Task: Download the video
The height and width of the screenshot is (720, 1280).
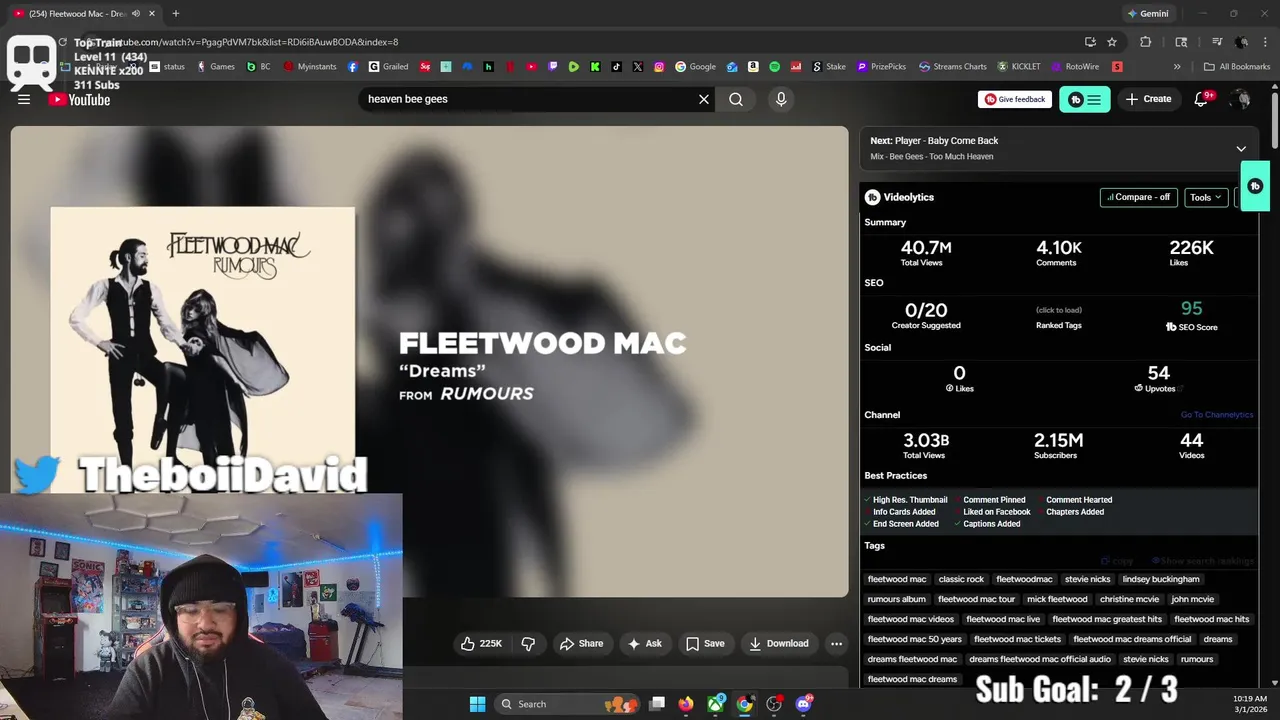Action: coord(779,644)
